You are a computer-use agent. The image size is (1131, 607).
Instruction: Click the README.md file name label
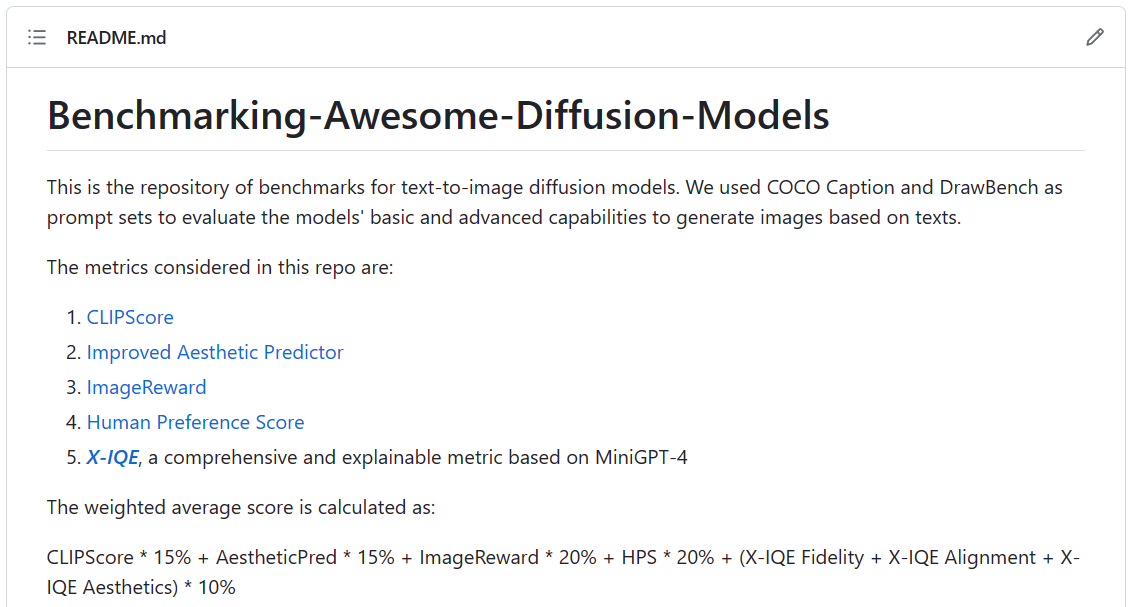(116, 38)
